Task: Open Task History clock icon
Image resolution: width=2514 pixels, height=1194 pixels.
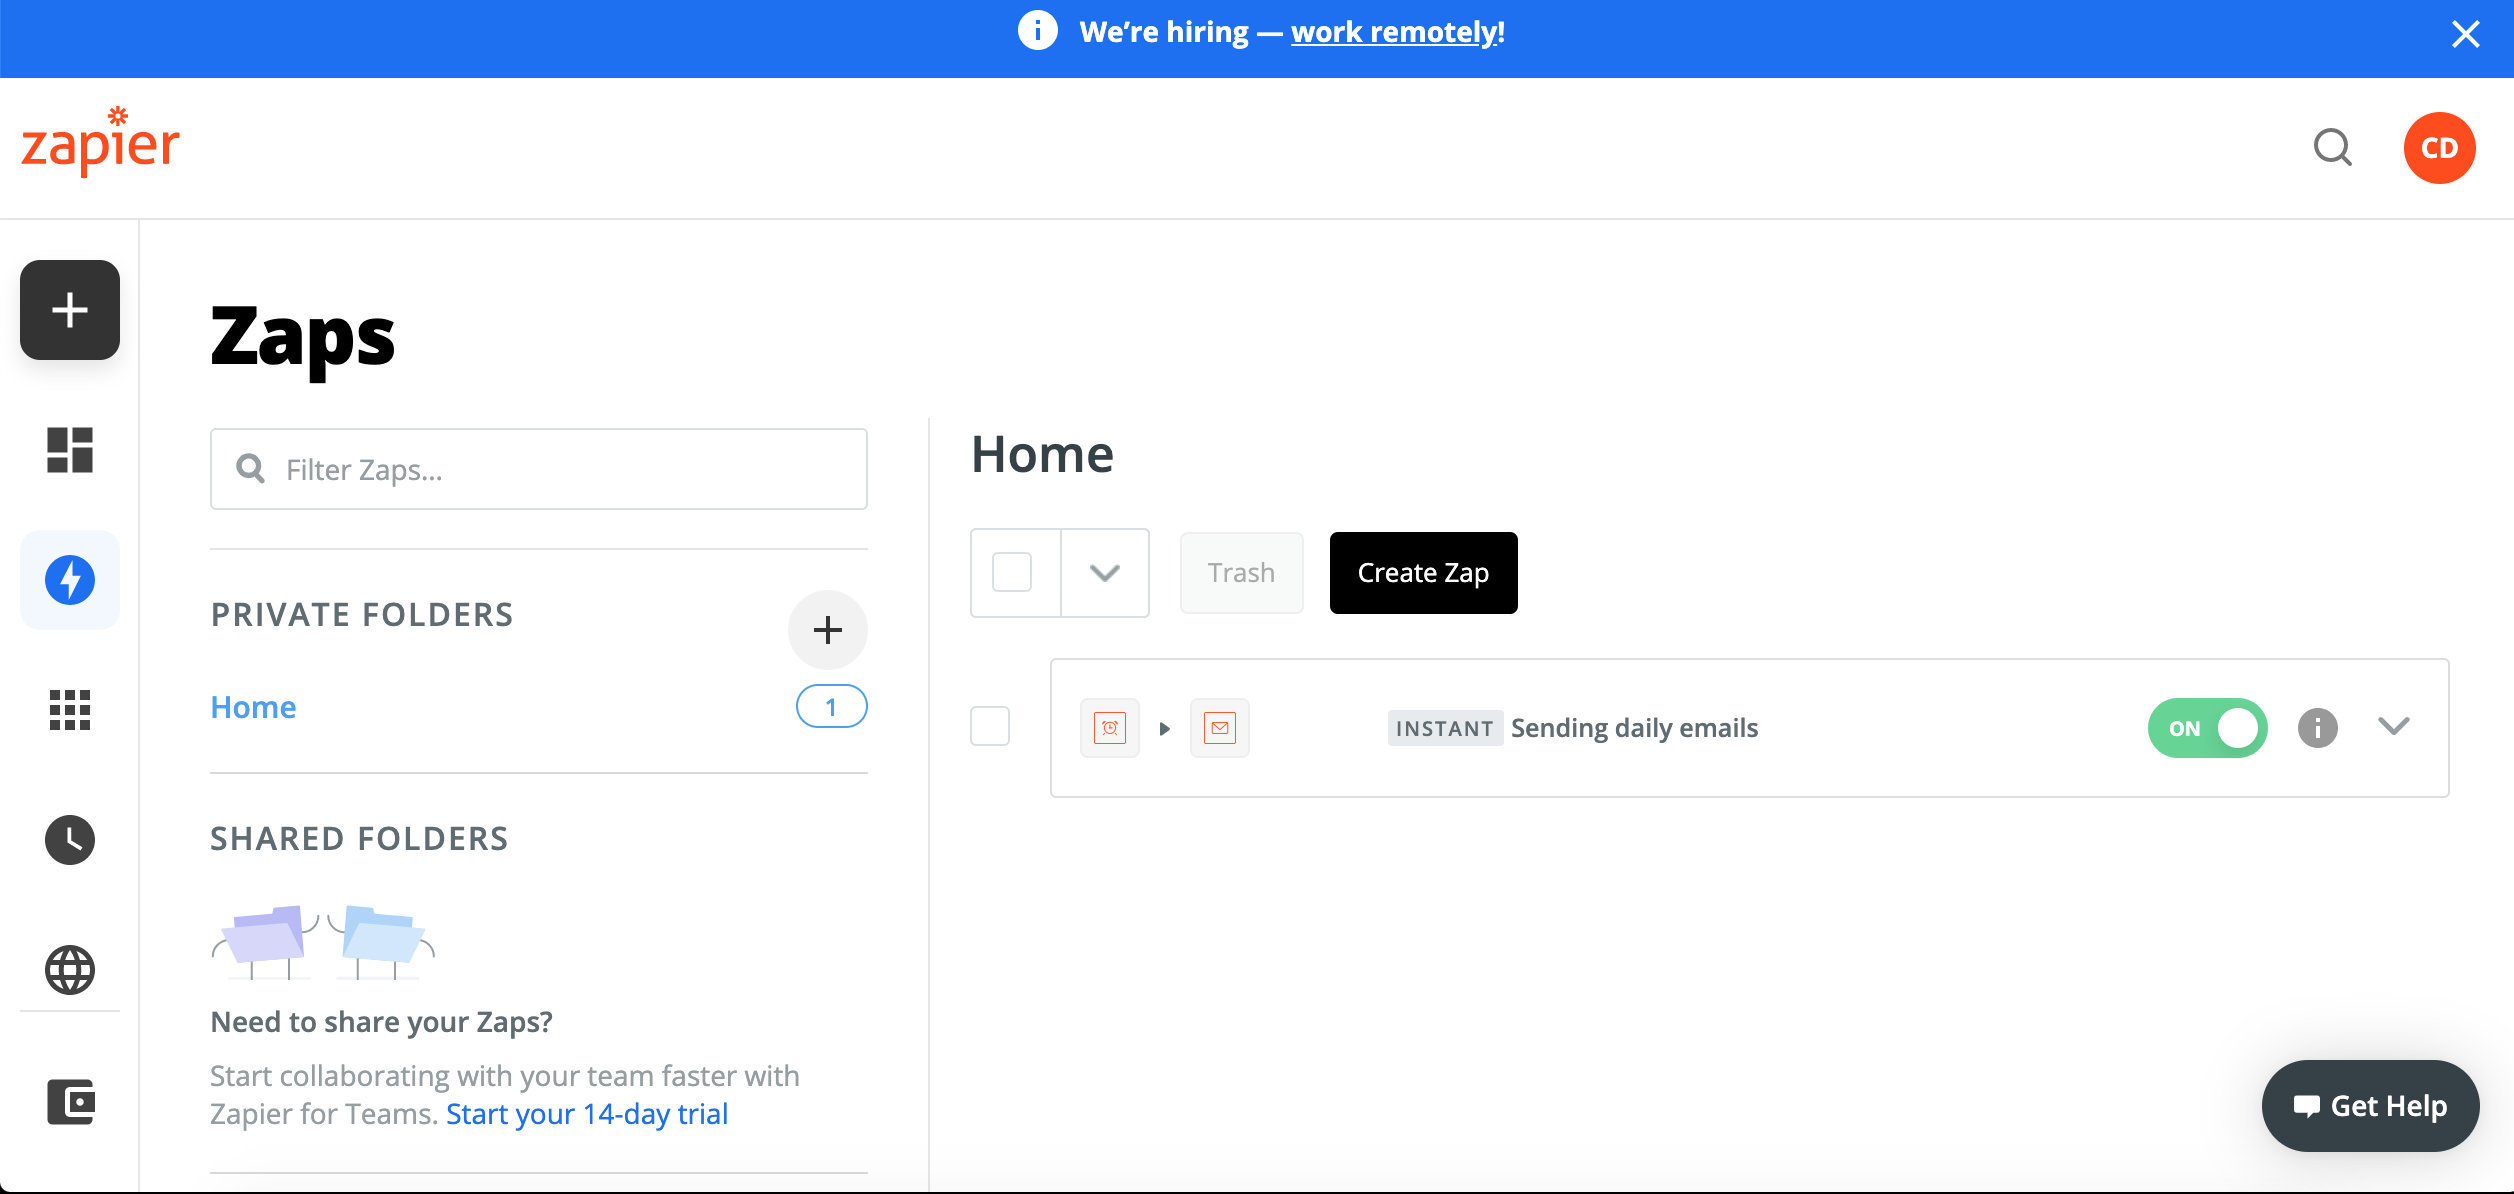Action: [70, 840]
